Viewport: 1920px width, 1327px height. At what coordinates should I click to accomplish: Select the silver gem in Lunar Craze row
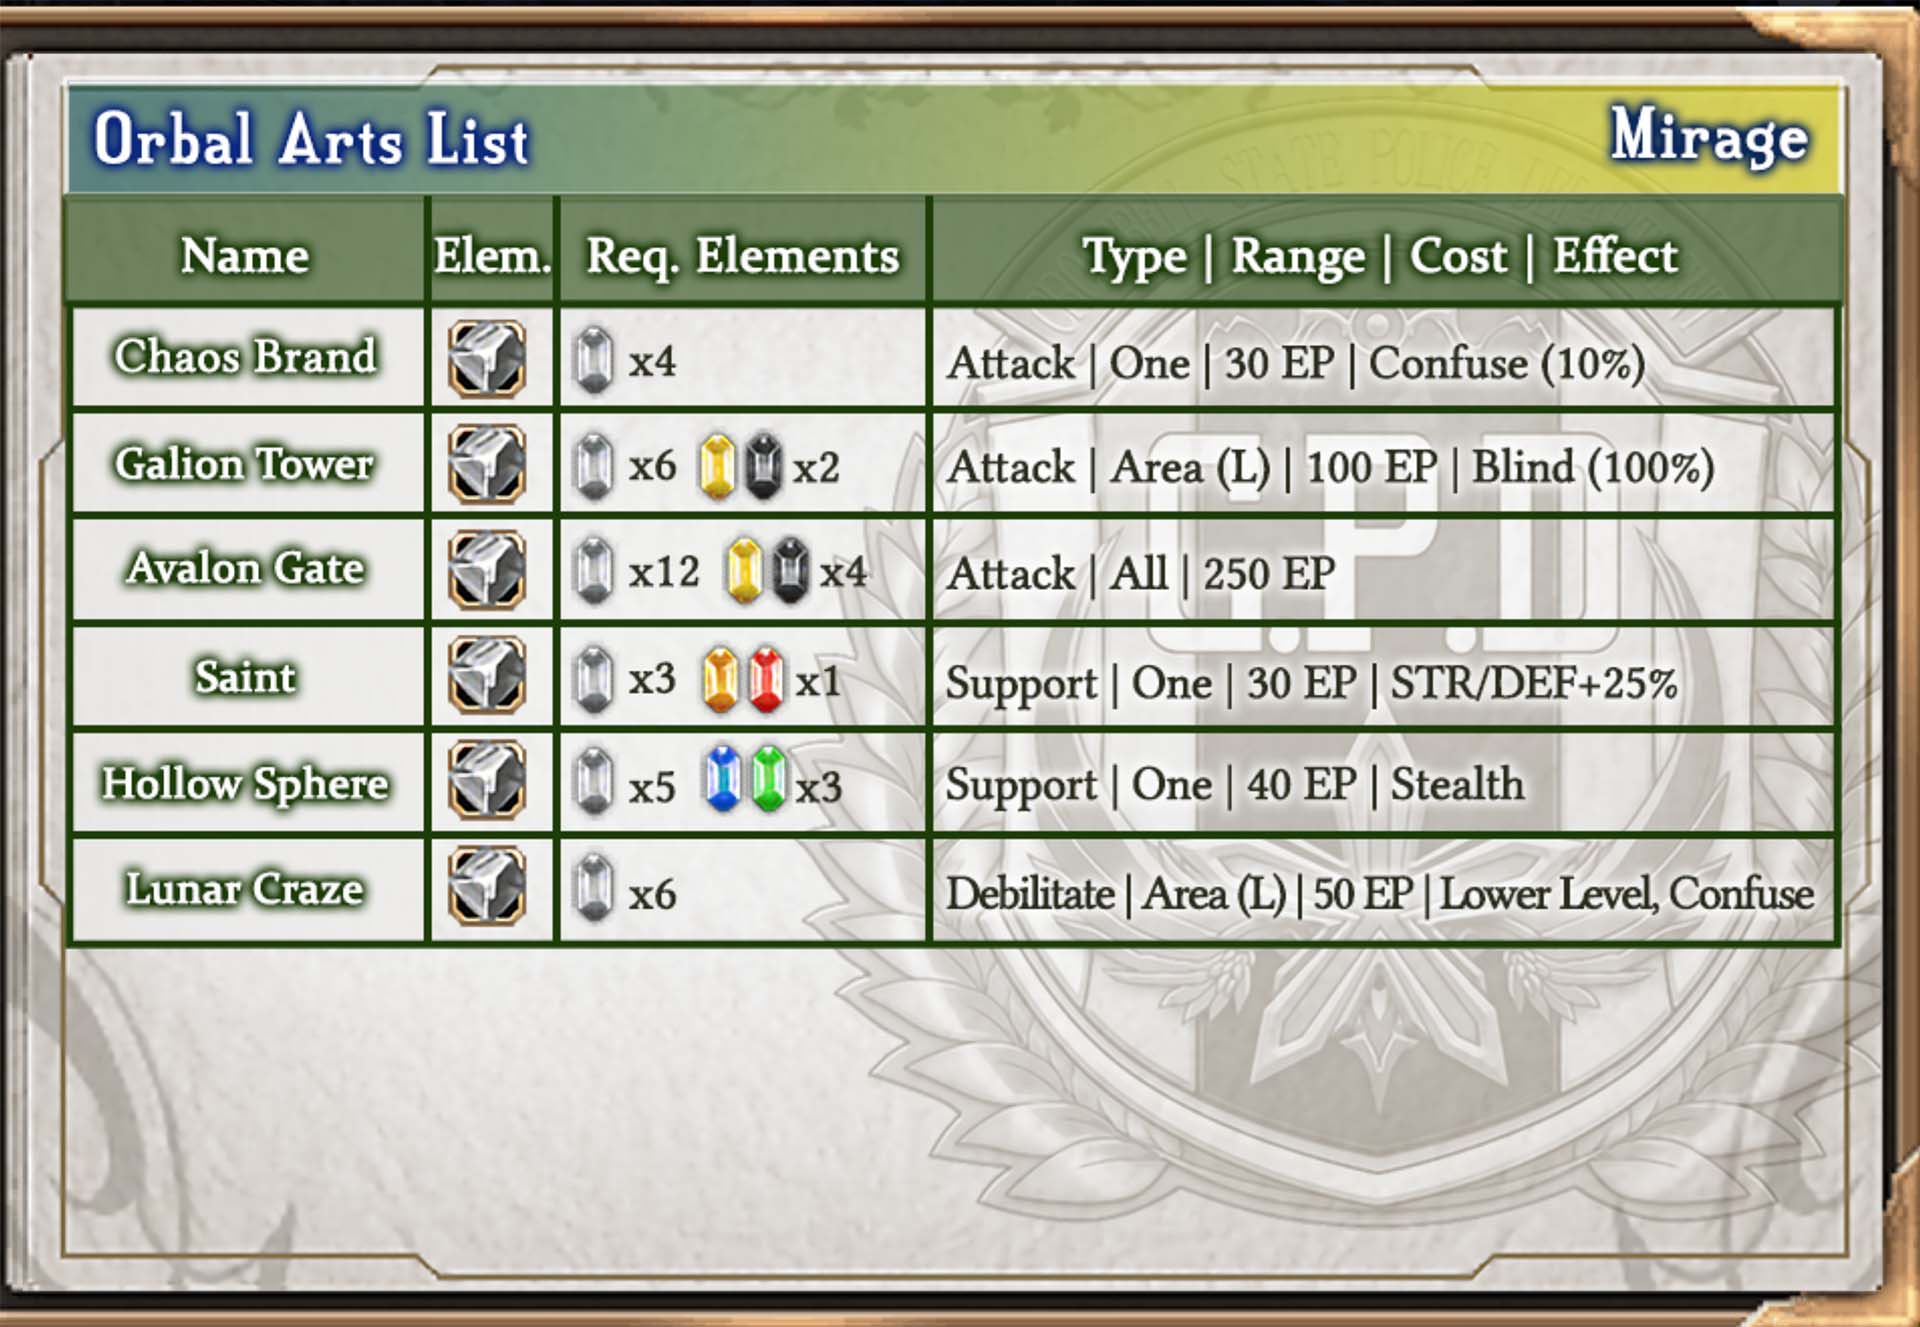pyautogui.click(x=594, y=888)
